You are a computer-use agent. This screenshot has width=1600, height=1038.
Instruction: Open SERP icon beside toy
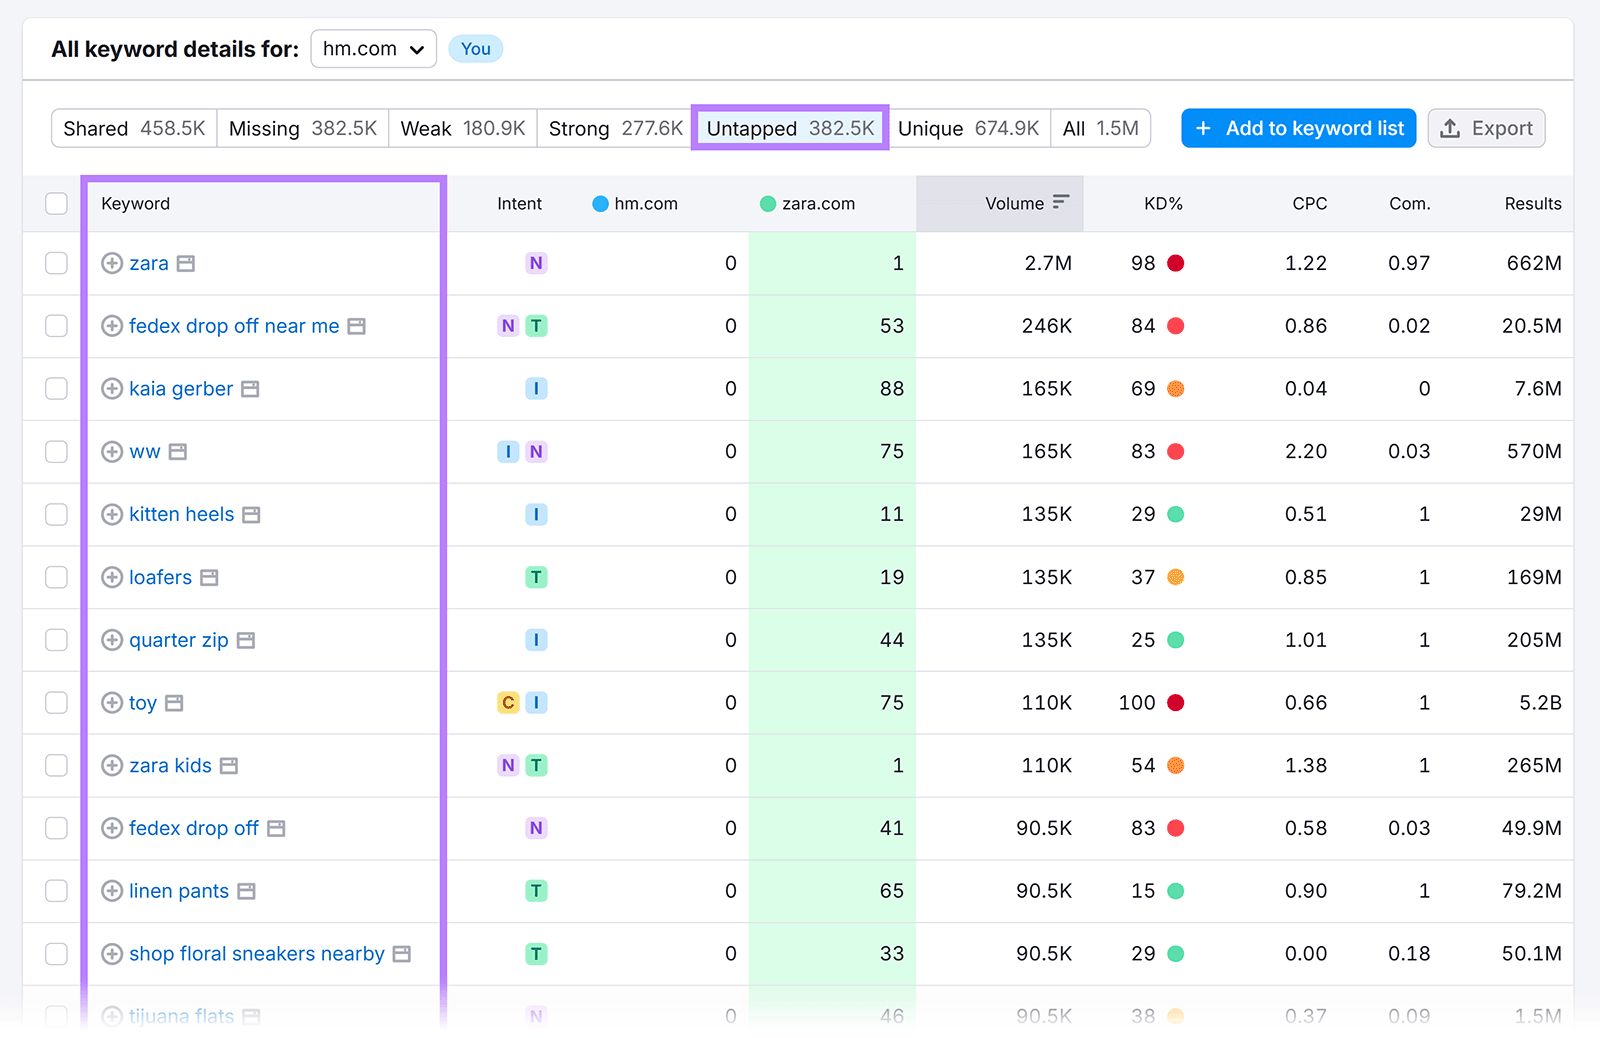pyautogui.click(x=174, y=703)
